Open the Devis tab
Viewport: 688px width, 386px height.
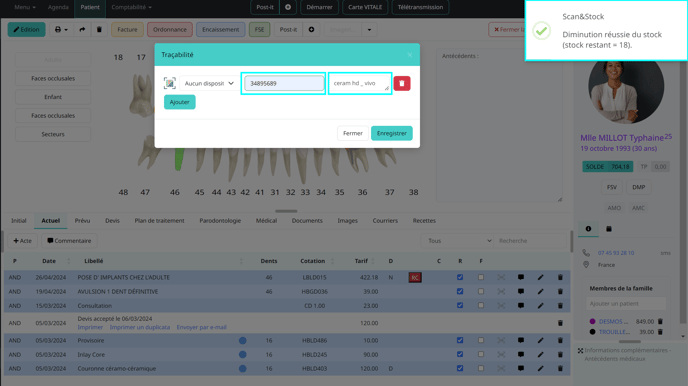[112, 221]
